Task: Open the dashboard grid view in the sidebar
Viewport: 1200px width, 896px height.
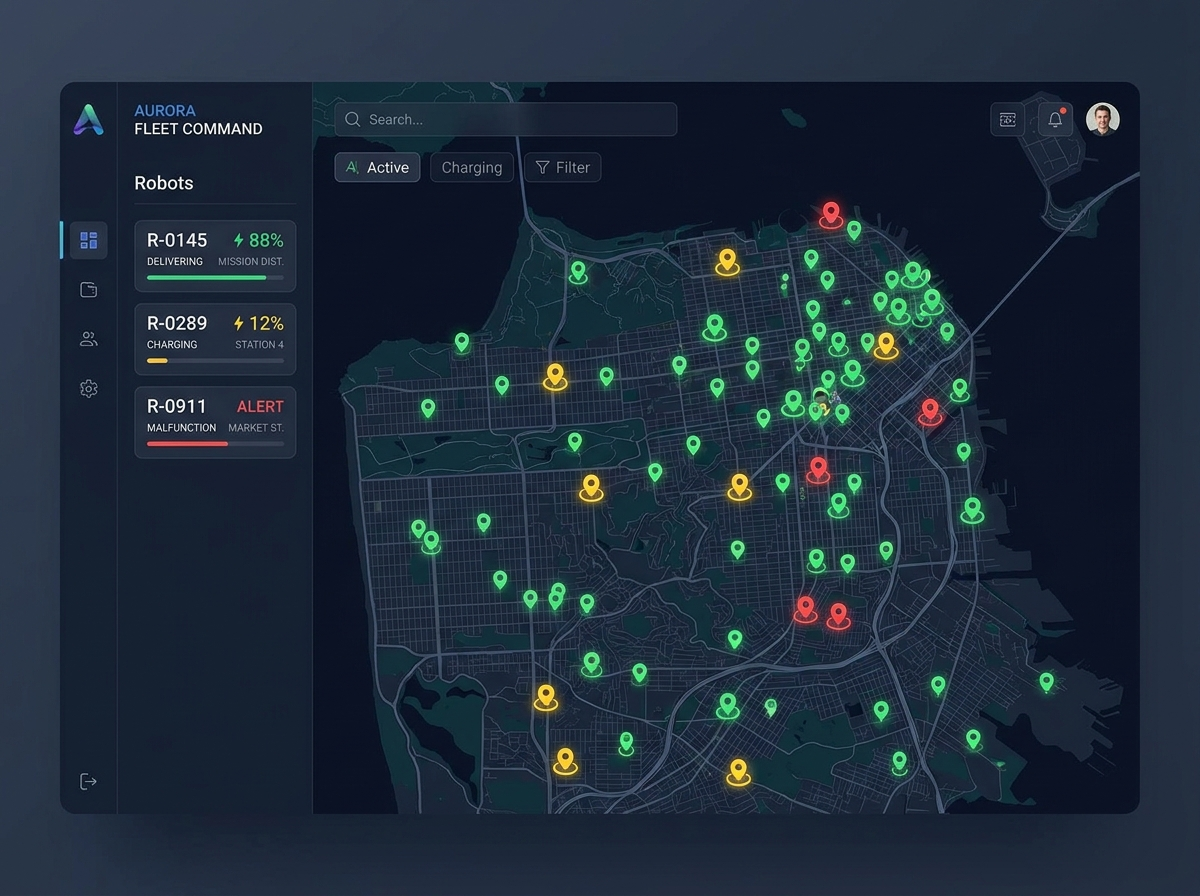Action: pos(89,240)
